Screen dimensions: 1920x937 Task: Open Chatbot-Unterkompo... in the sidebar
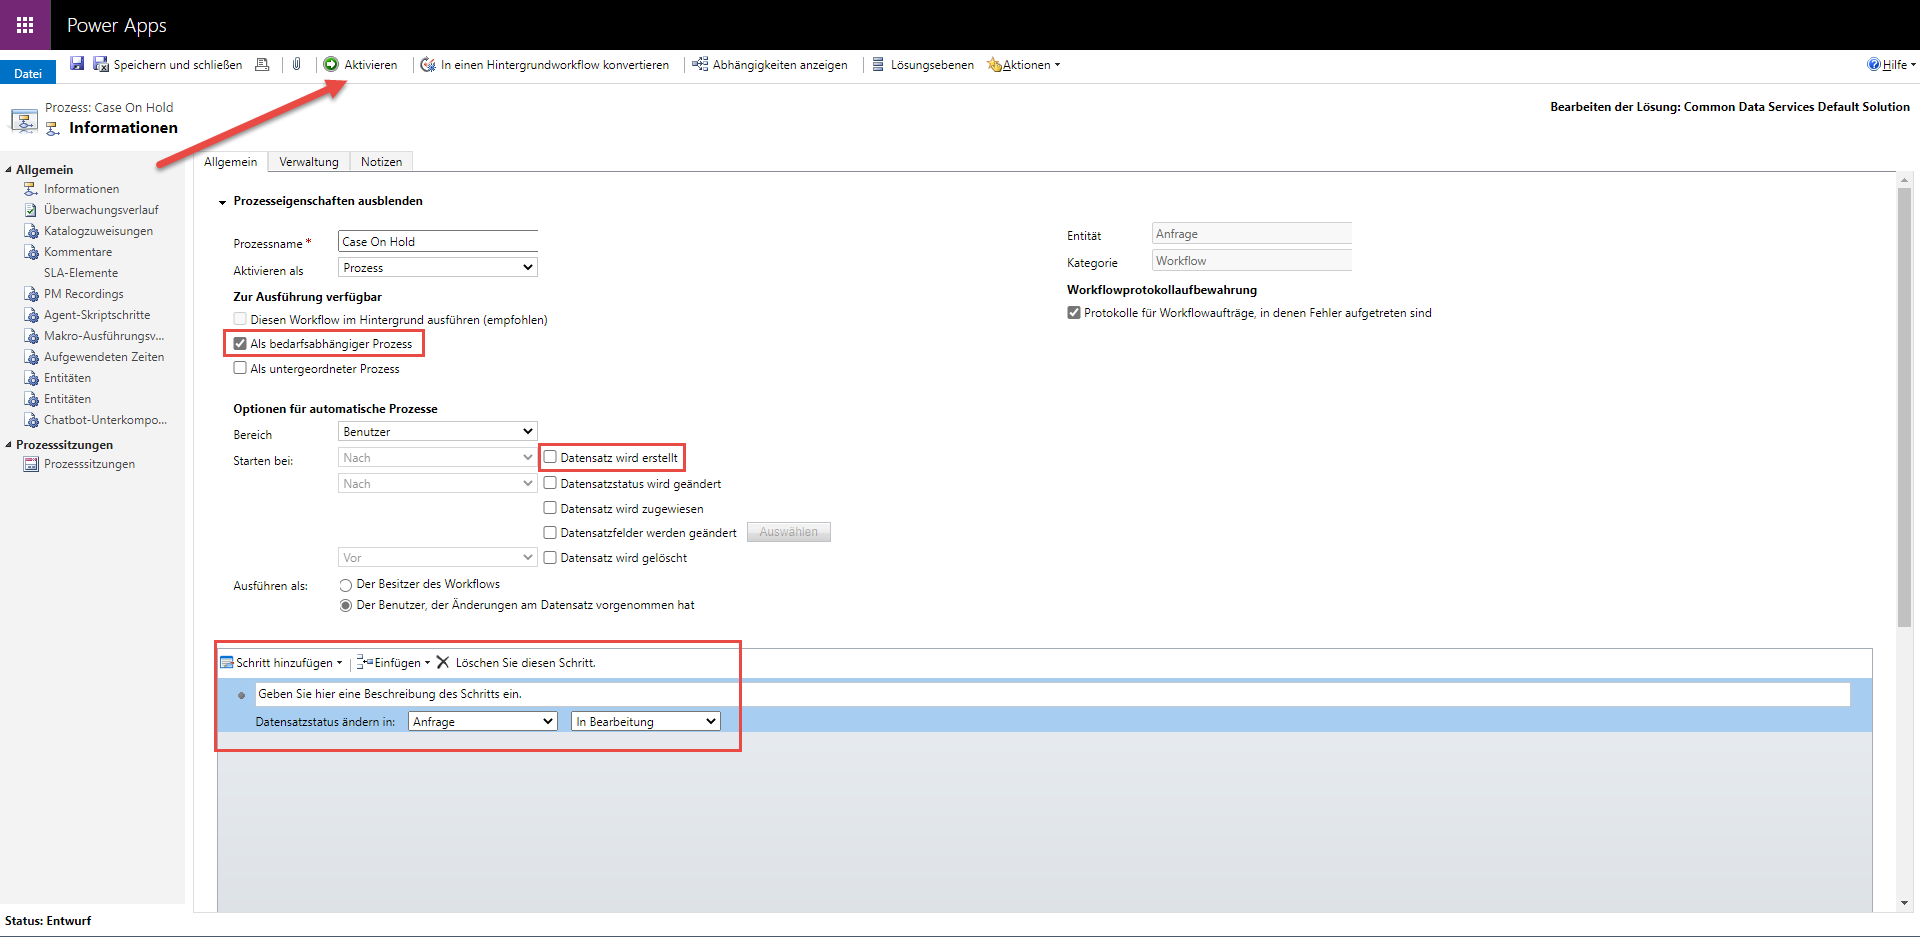[x=105, y=420]
